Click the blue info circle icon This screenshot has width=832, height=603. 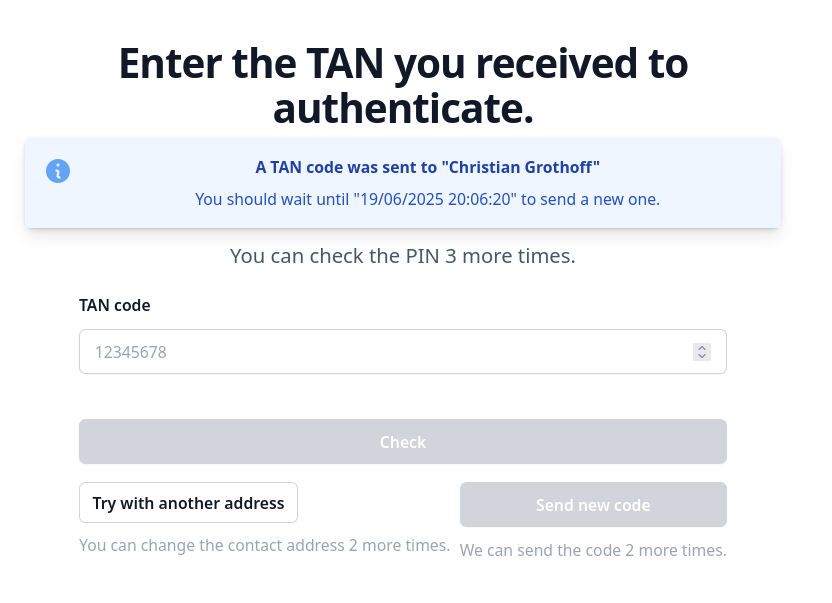coord(58,171)
